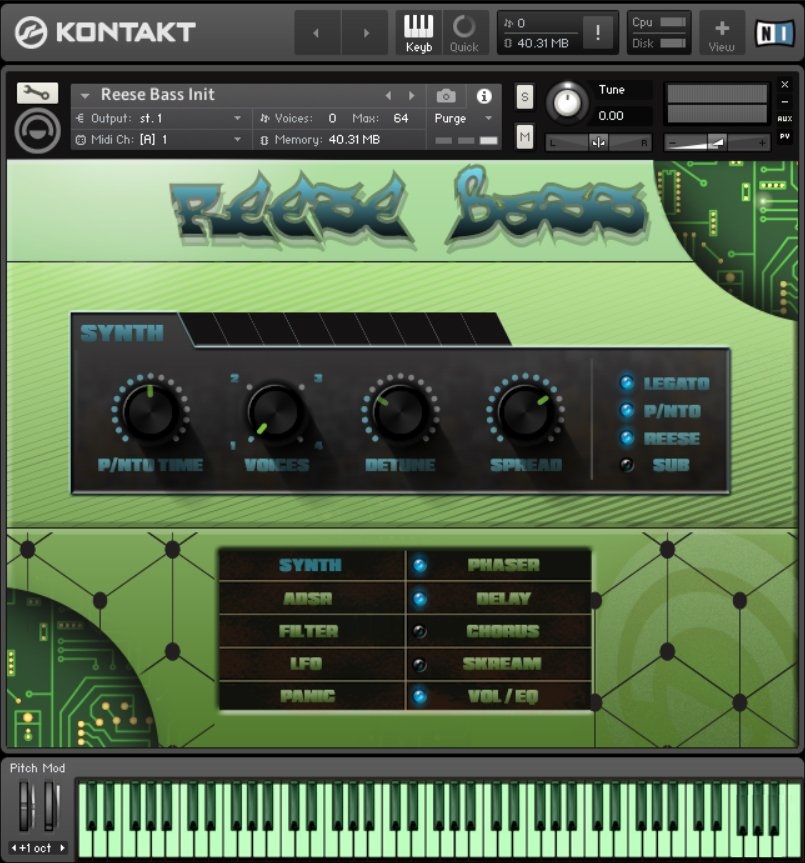Remove the instrument with the X button

(785, 84)
